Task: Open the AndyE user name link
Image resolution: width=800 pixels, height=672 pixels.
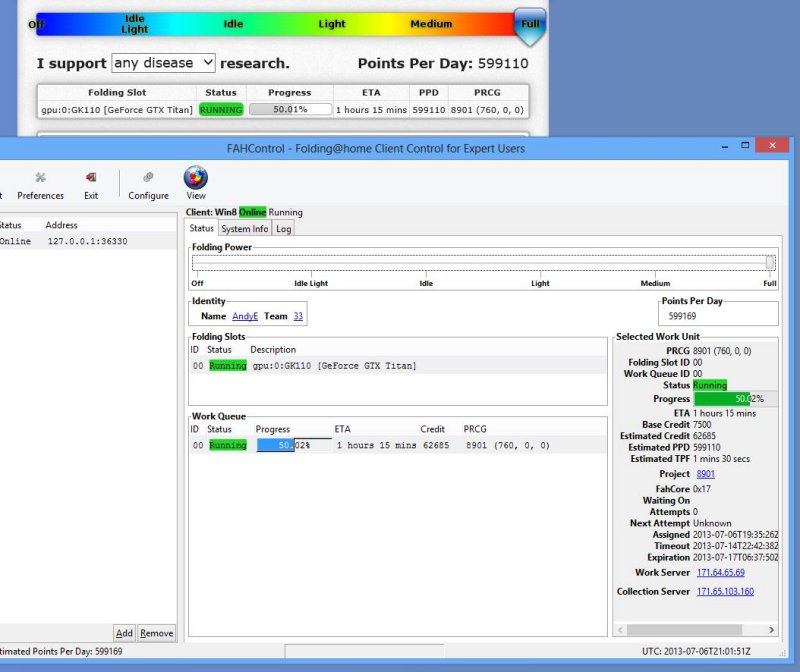Action: [x=245, y=316]
